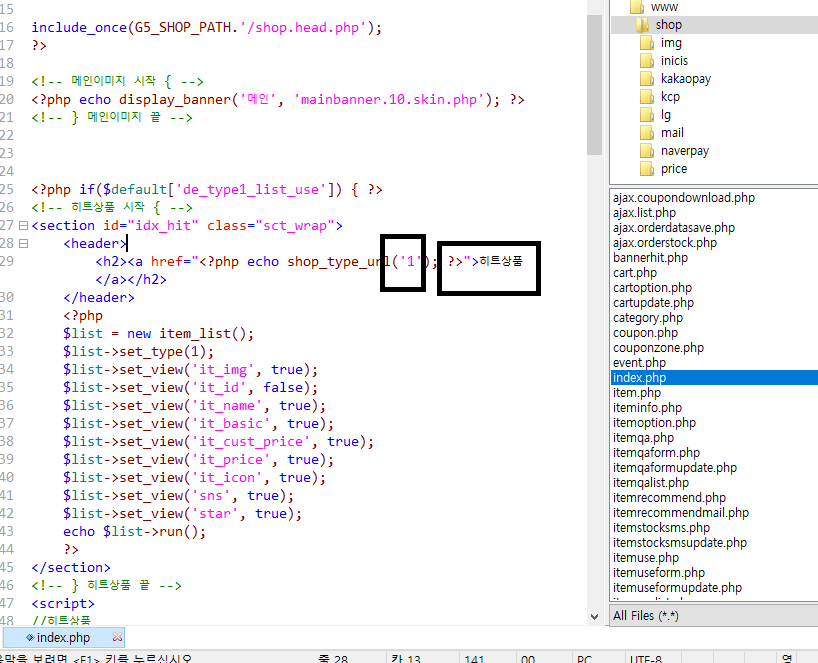This screenshot has height=663, width=818.
Task: Select itemuse.php file
Action: click(645, 558)
